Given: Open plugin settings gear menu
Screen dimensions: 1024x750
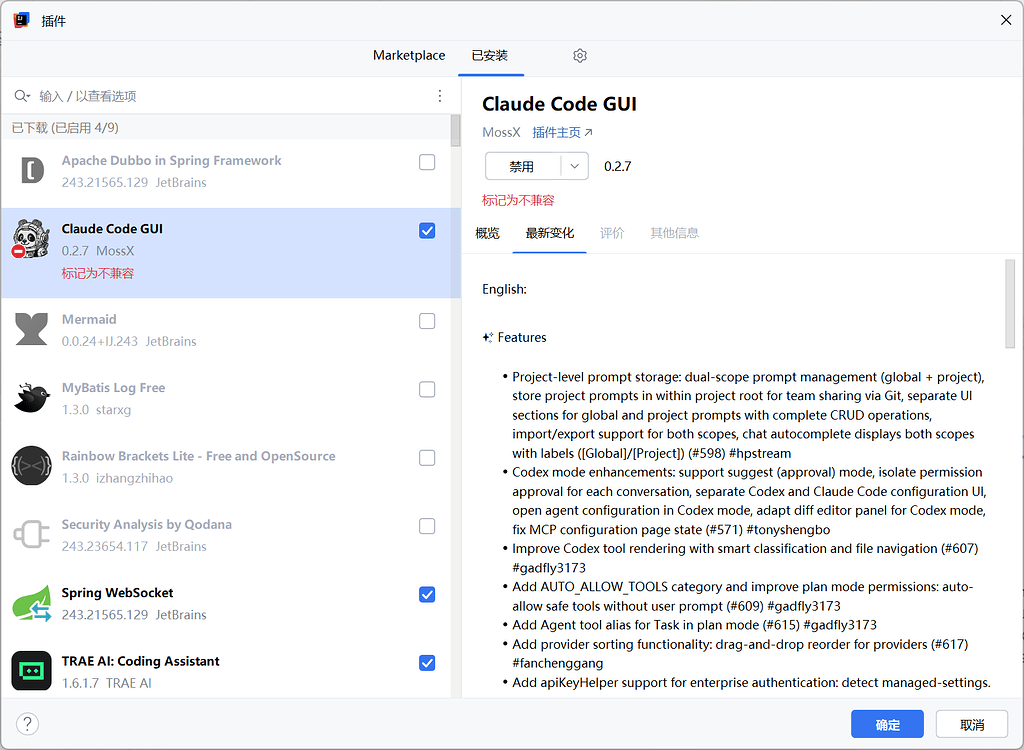Looking at the screenshot, I should click(x=580, y=56).
